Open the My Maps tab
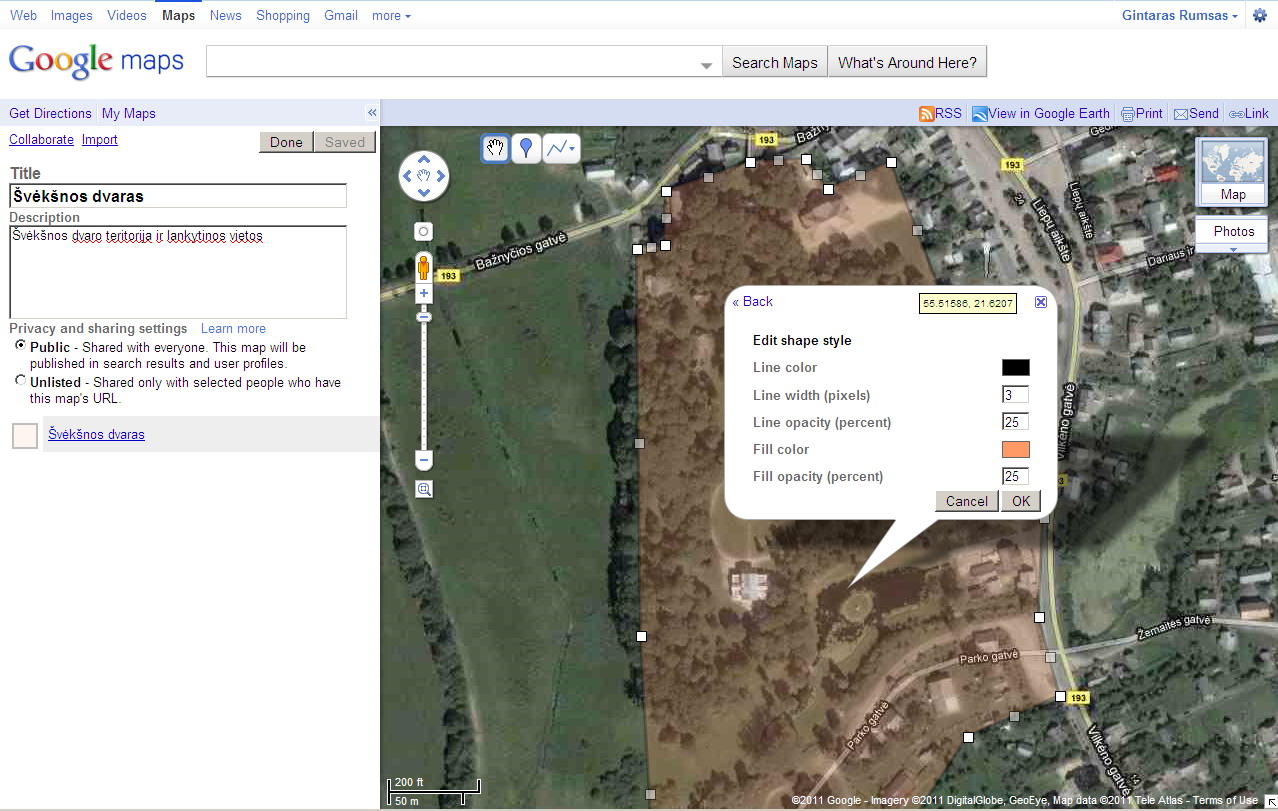 129,114
